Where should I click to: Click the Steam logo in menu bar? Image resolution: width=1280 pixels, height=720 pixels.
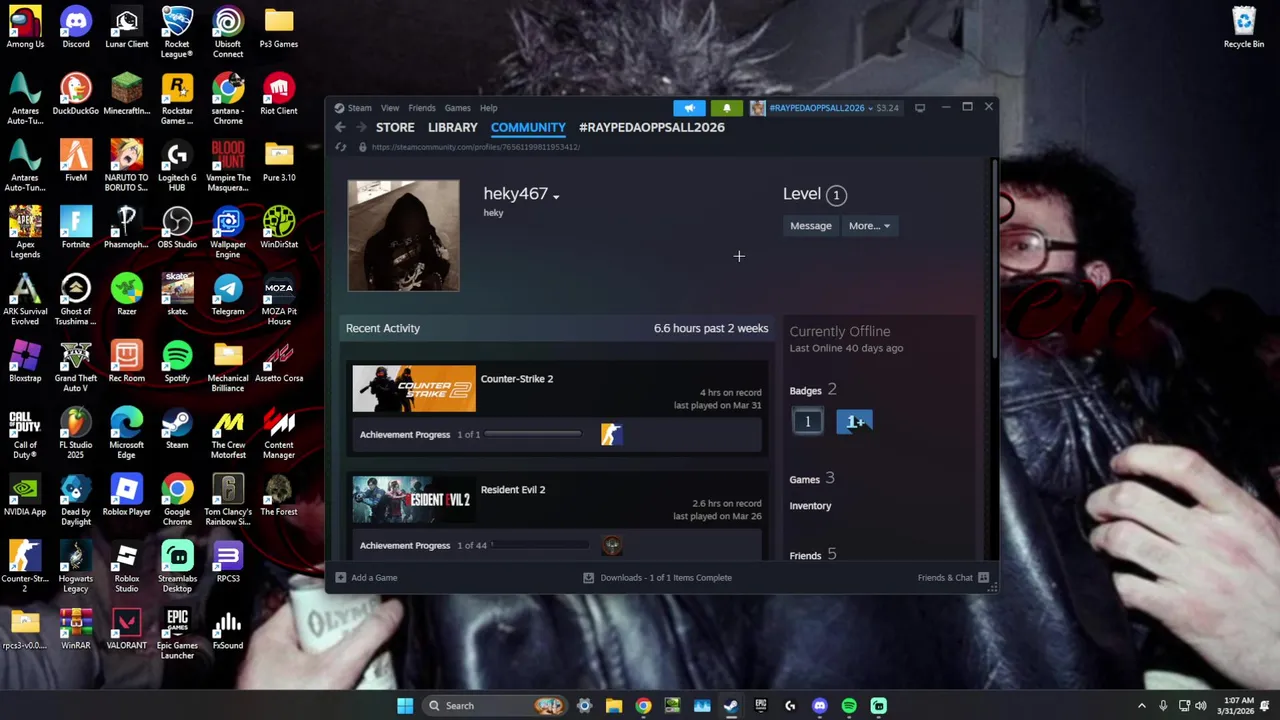click(x=339, y=108)
